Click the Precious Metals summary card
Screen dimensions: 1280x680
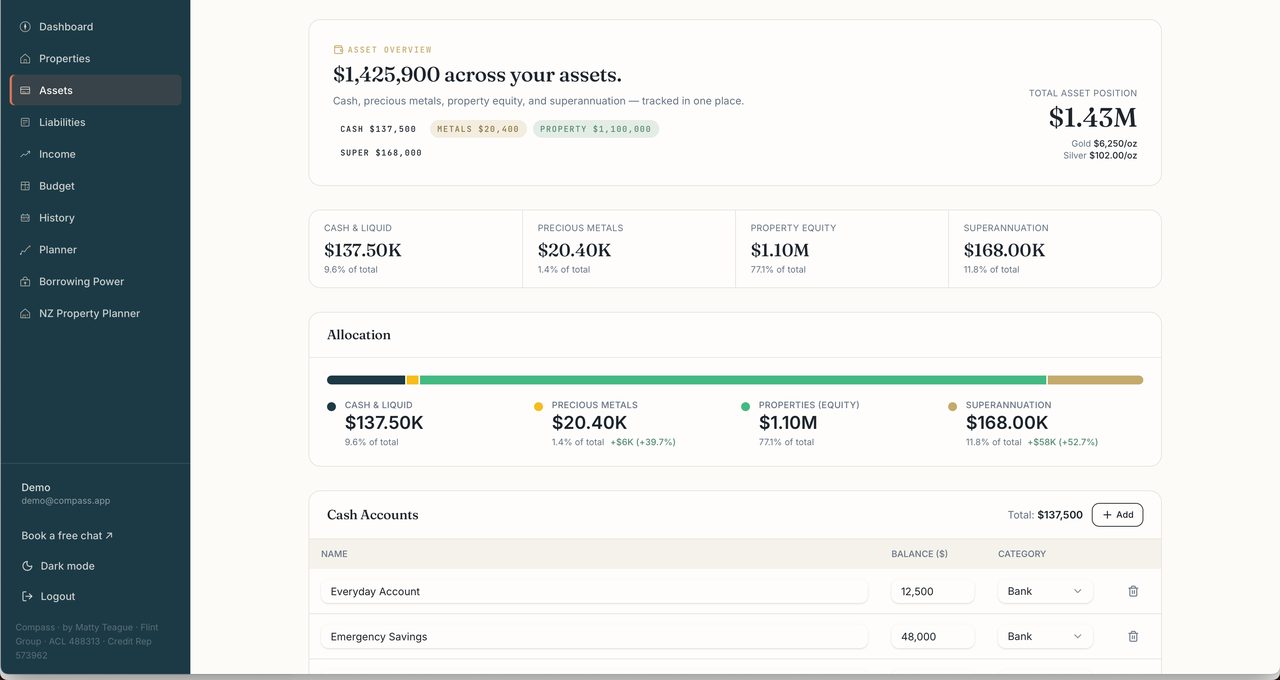pyautogui.click(x=629, y=249)
